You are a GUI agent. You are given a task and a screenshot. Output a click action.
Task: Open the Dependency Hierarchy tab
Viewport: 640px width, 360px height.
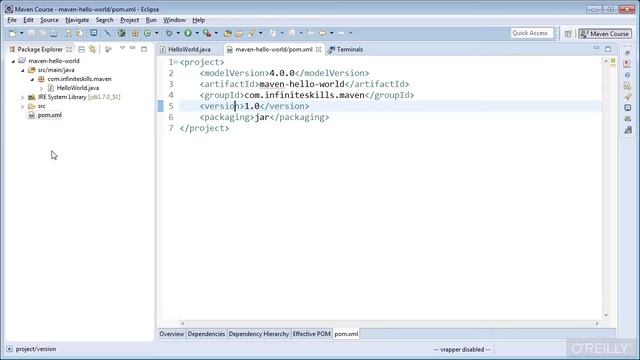[259, 334]
